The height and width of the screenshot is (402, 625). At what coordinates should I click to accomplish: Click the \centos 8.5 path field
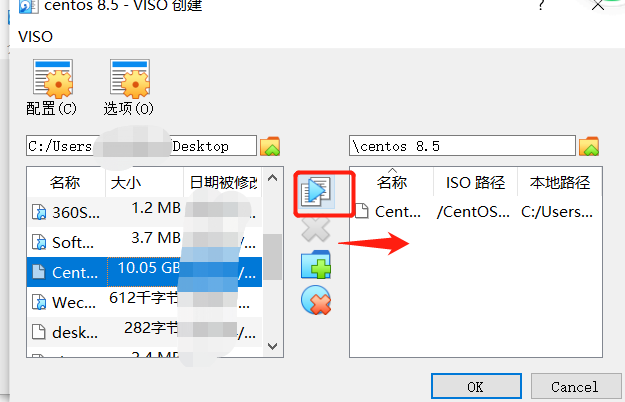(462, 146)
